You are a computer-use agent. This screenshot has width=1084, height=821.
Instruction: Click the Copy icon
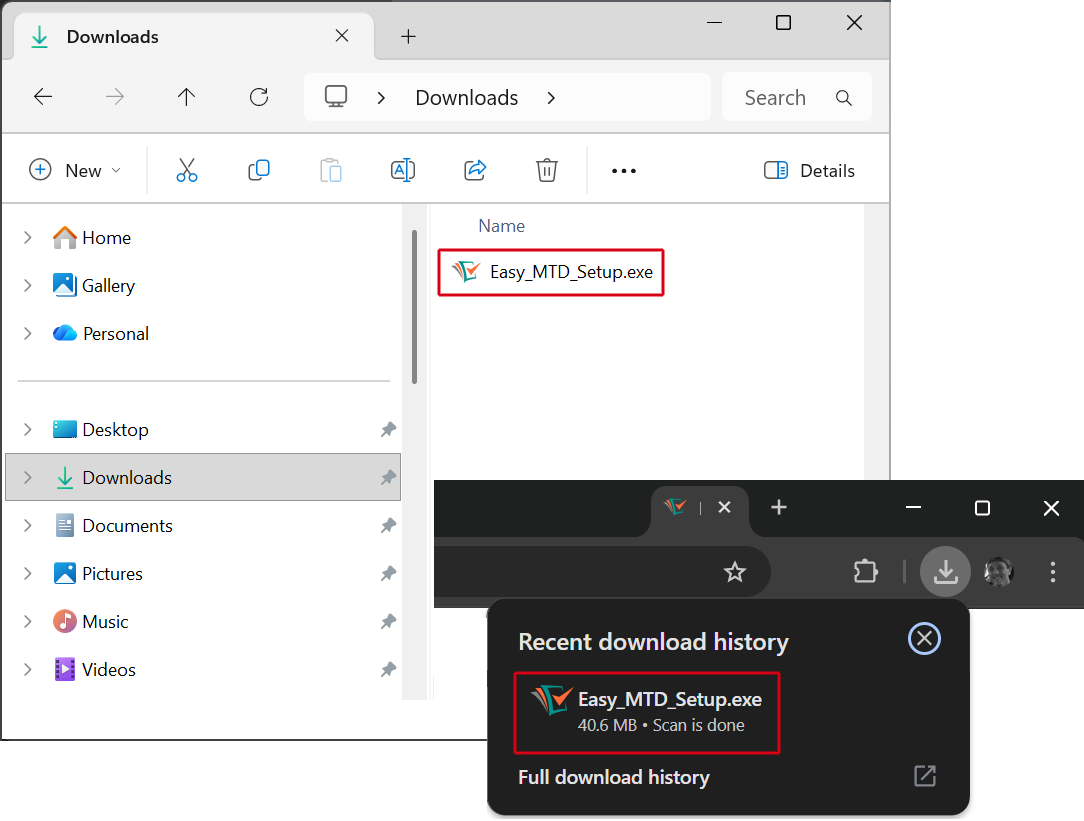pyautogui.click(x=259, y=170)
